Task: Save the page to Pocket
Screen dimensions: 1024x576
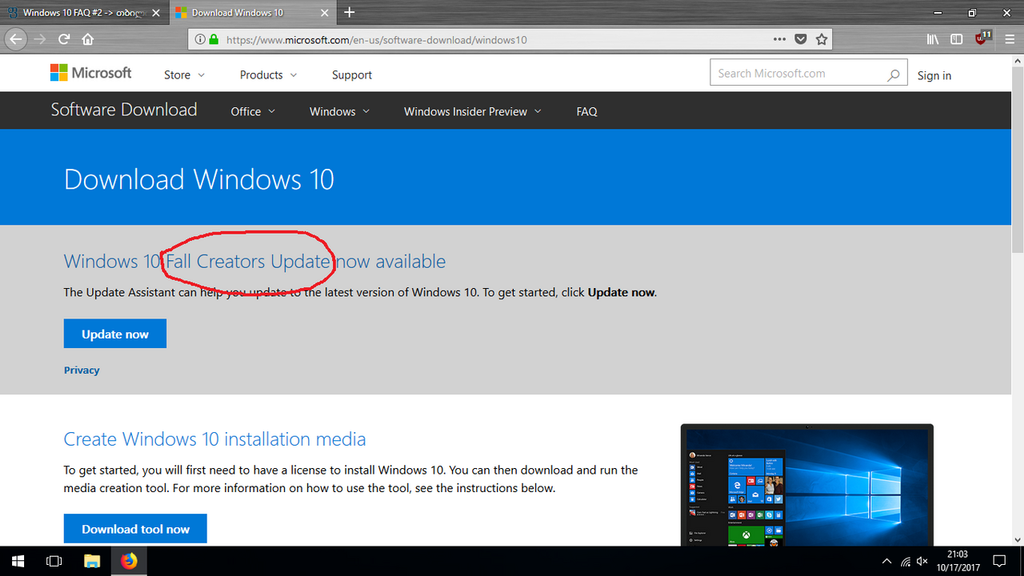Action: pos(801,39)
